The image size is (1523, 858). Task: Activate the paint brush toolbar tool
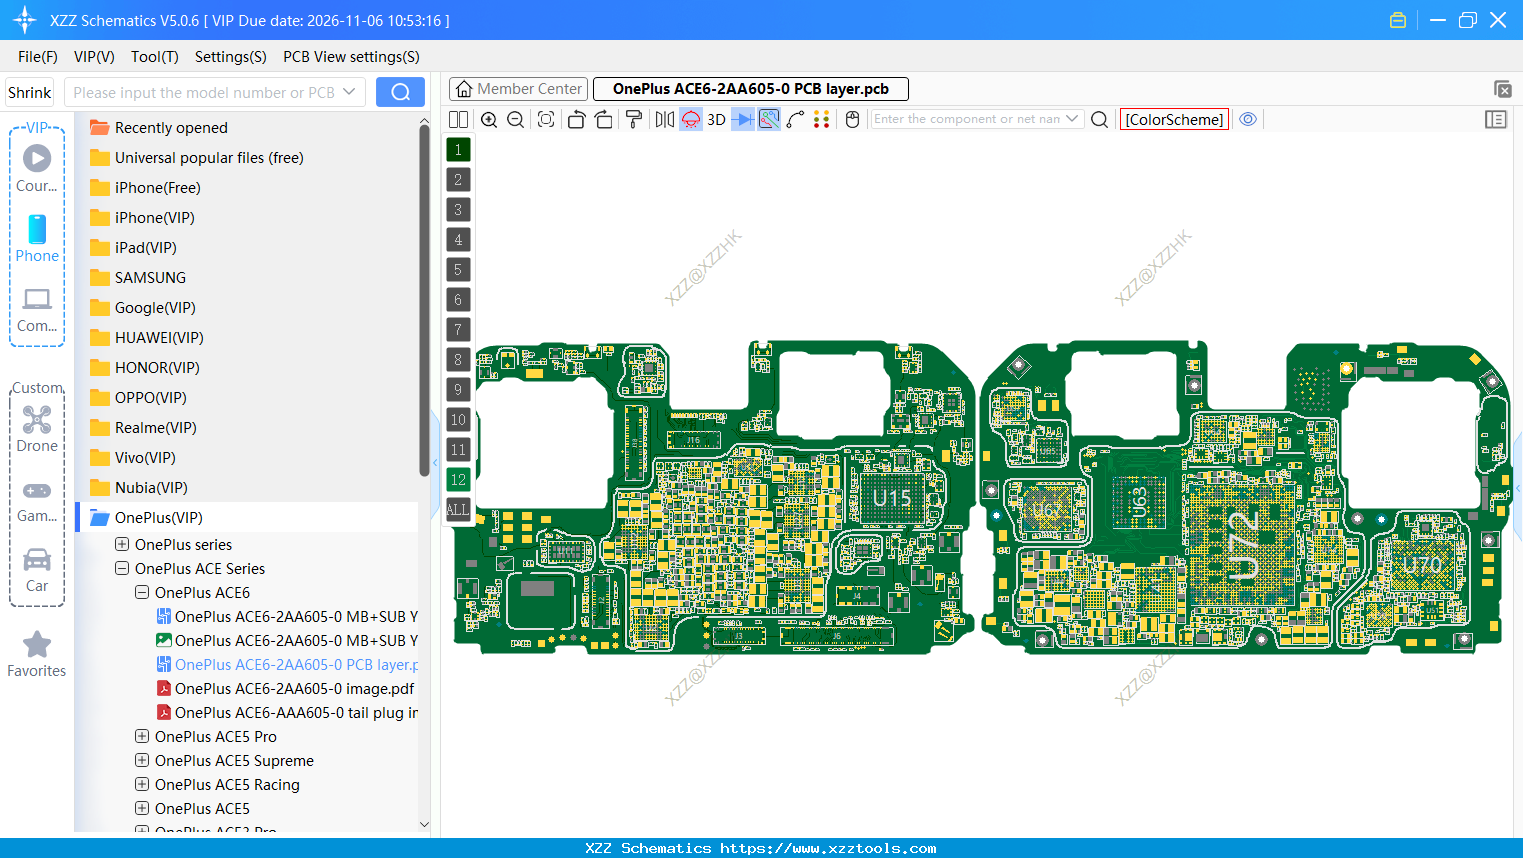click(x=633, y=119)
